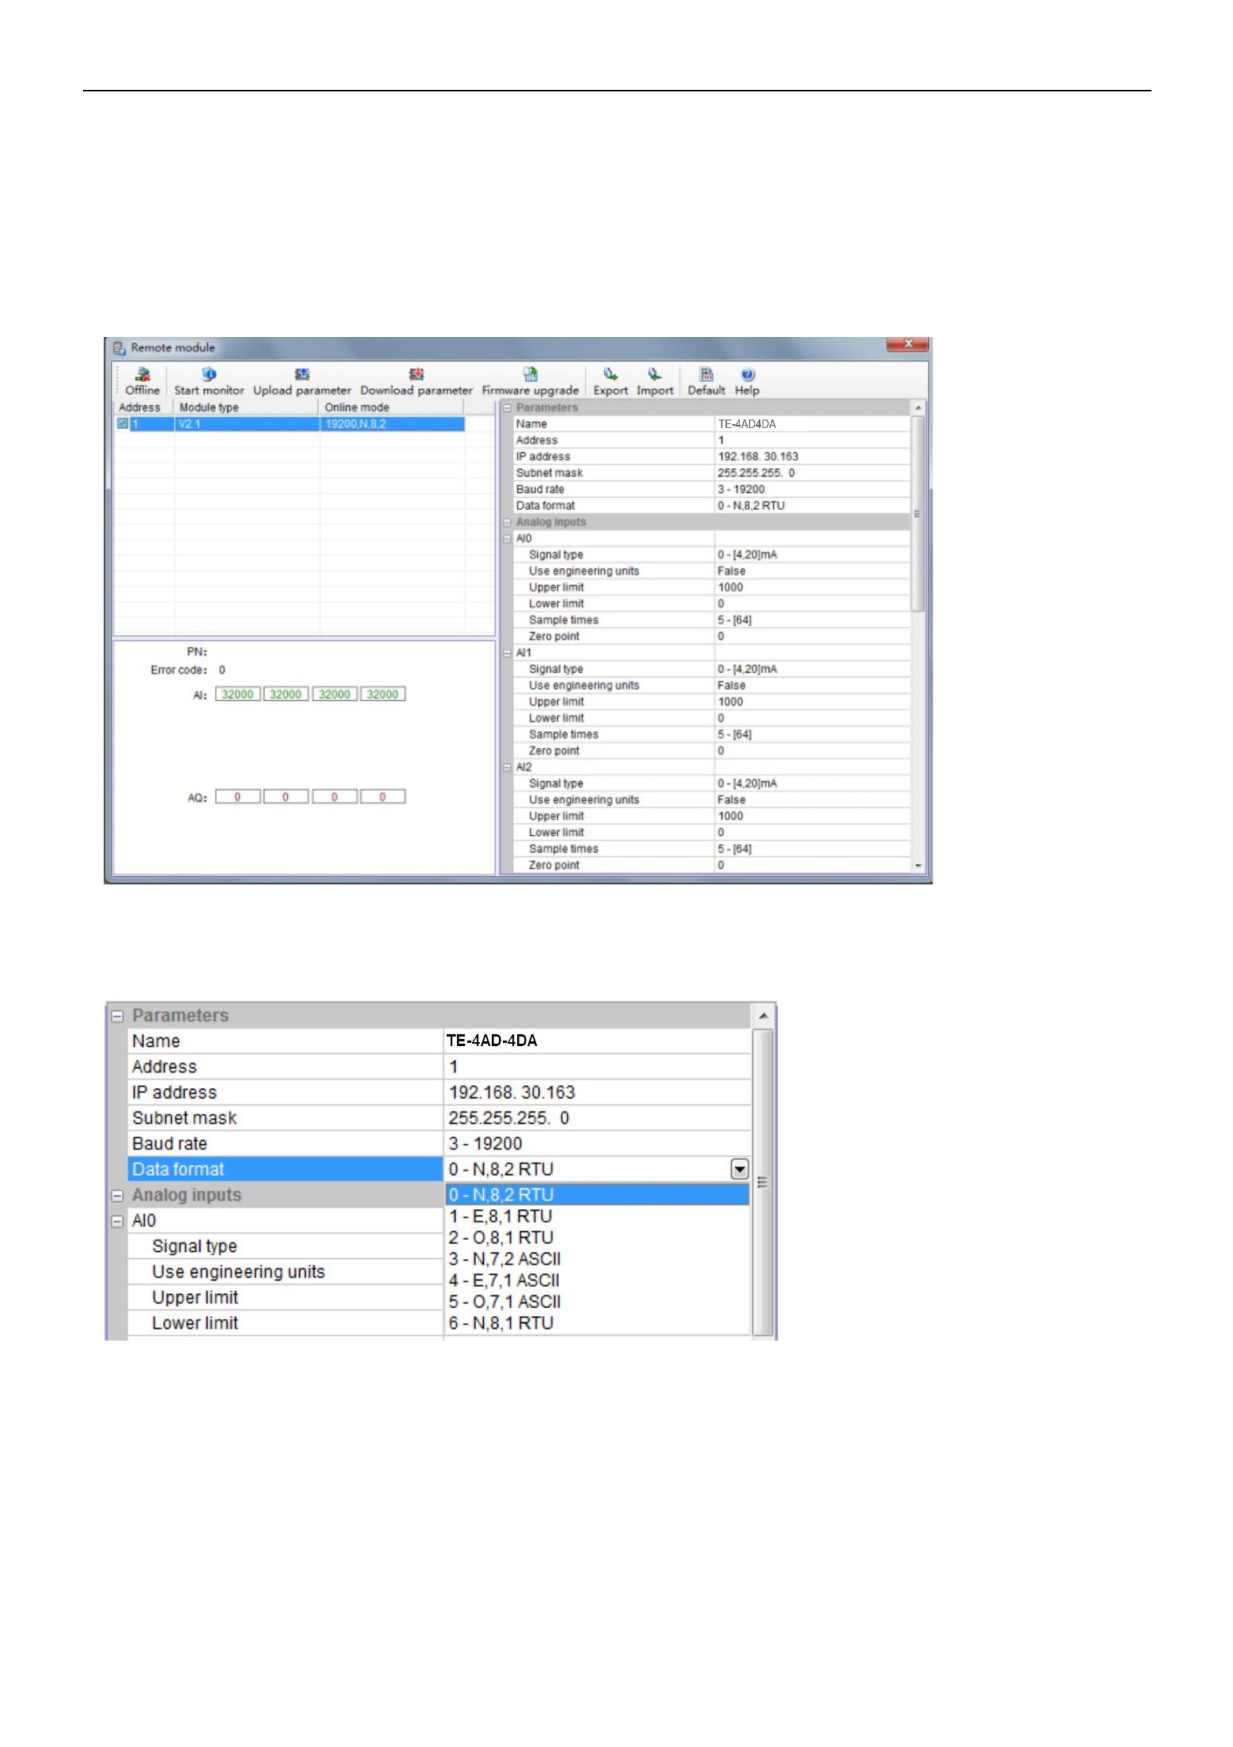Click Subnet mask value in lower panel

[597, 1118]
